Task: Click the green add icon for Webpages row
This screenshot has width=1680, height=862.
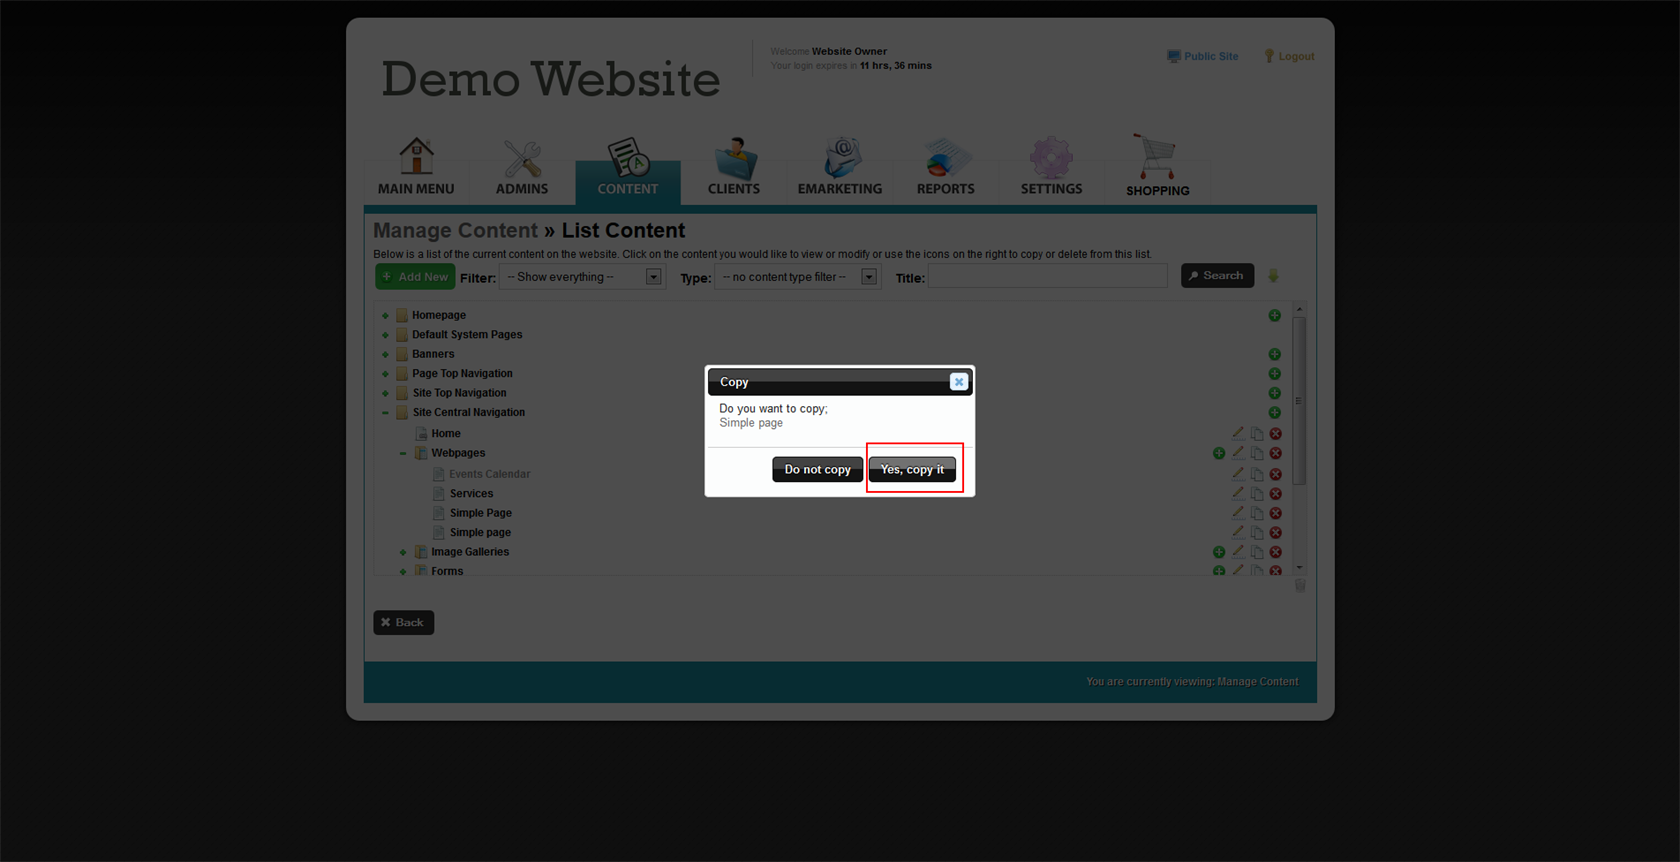Action: pyautogui.click(x=1219, y=453)
